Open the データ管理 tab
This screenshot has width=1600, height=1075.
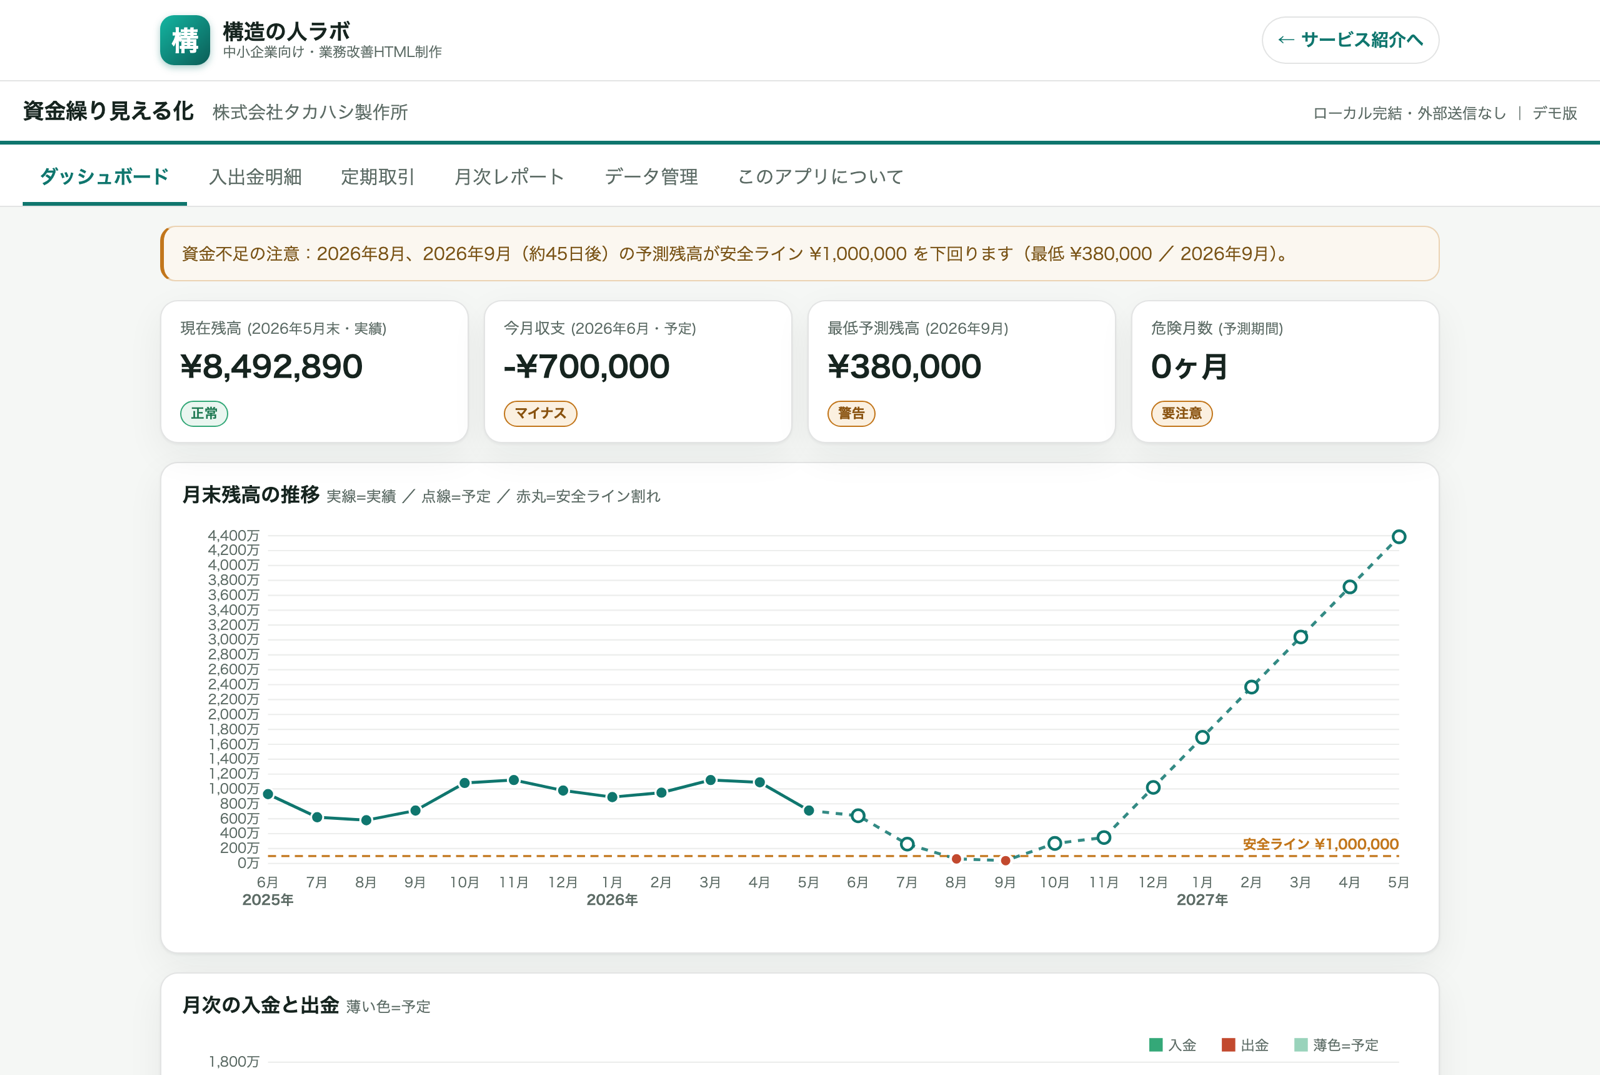[651, 177]
